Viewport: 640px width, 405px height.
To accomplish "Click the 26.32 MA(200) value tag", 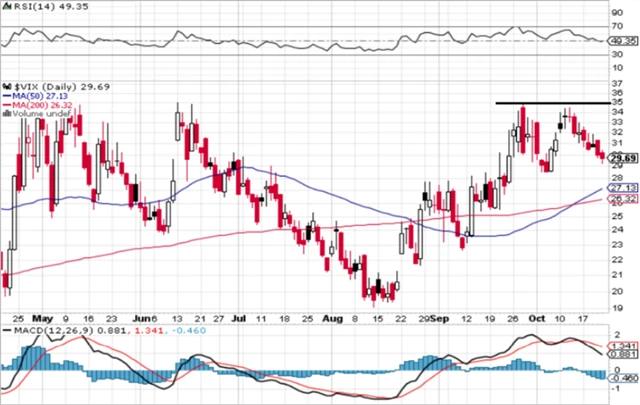I will pyautogui.click(x=622, y=199).
